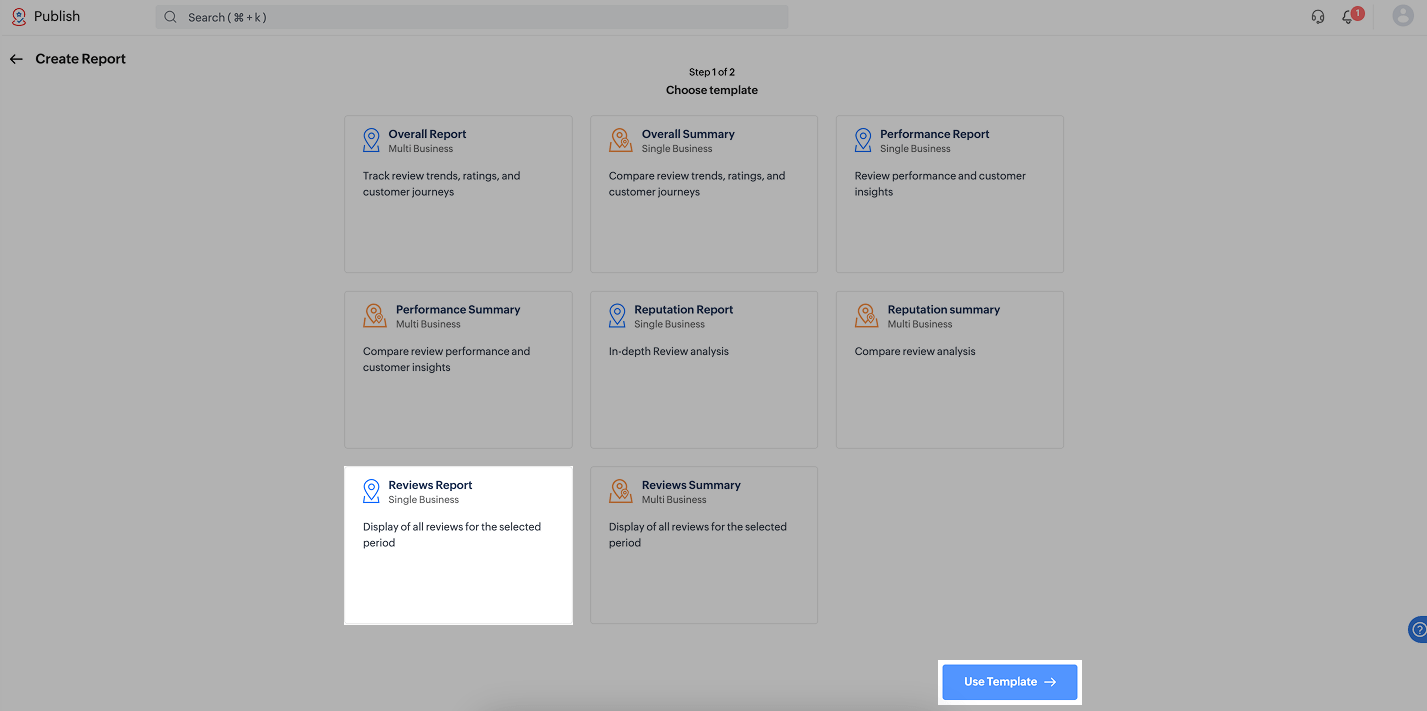
Task: Open the notifications bell icon
Action: pos(1348,18)
